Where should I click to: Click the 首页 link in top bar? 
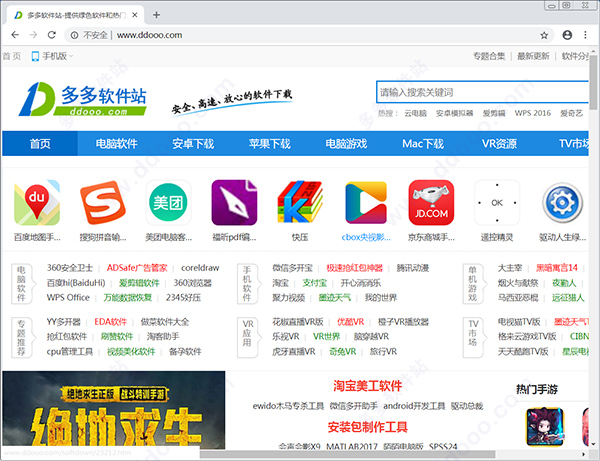12,56
